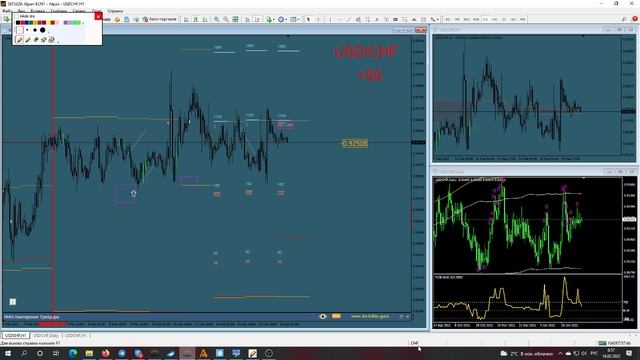640x360 pixels.
Task: Switch chart to line chart mode
Action: 205,19
